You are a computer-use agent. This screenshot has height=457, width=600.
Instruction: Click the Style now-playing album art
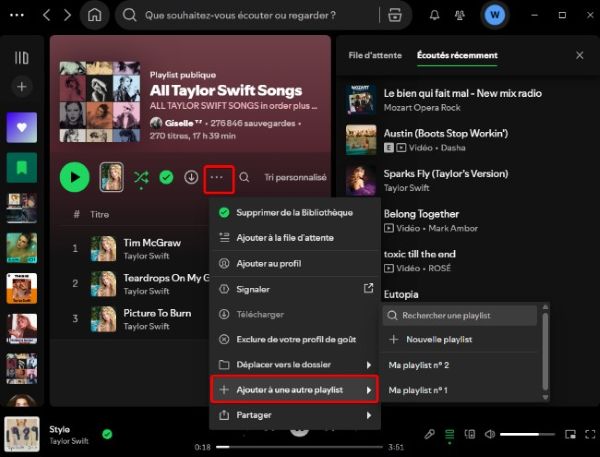(22, 434)
